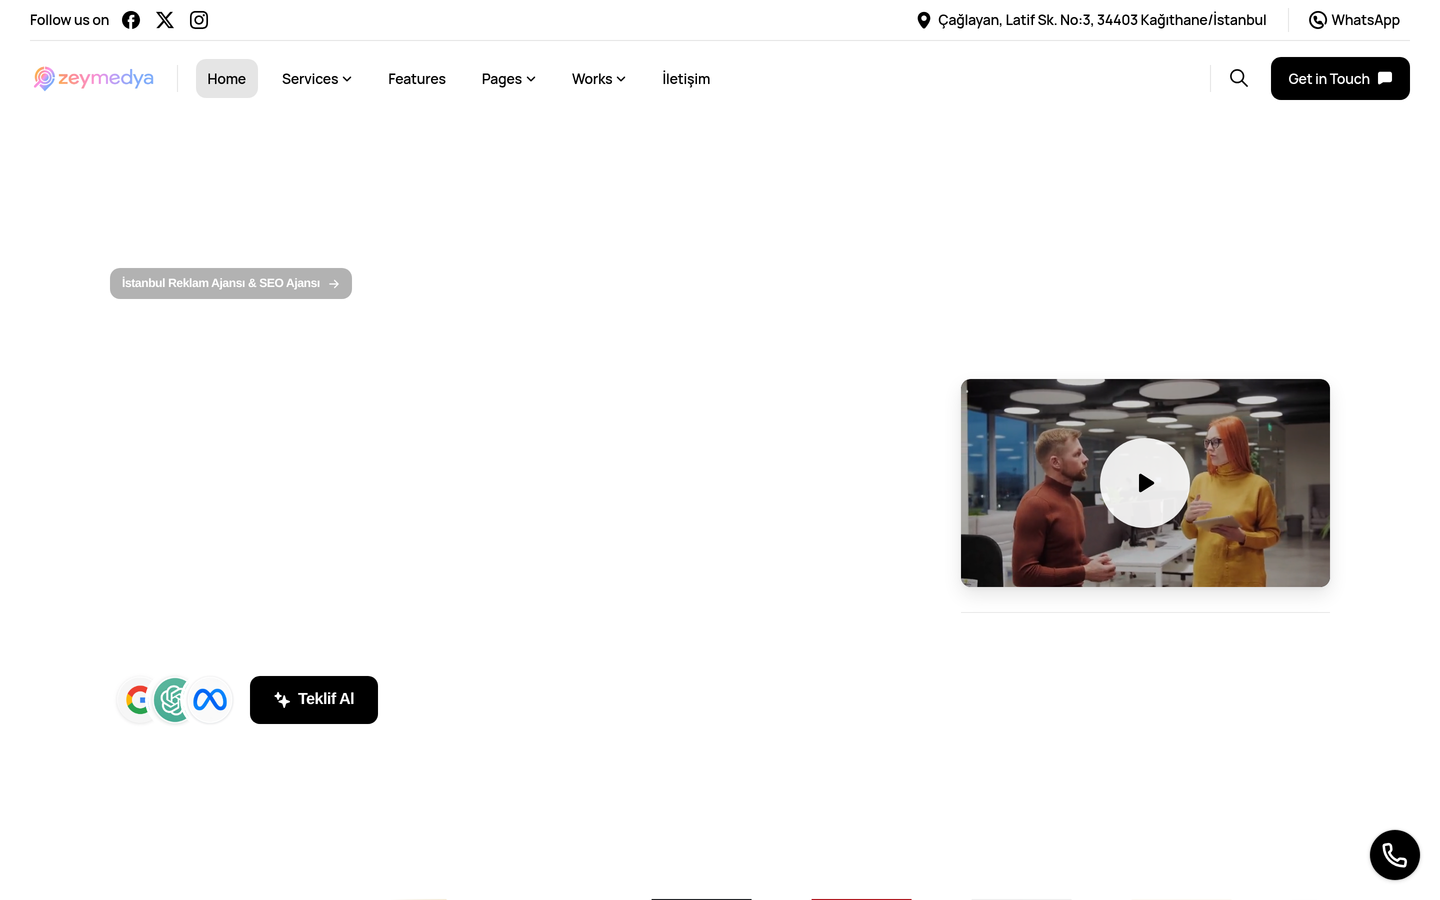Click the Teklif AI button
This screenshot has width=1440, height=900.
click(x=314, y=700)
